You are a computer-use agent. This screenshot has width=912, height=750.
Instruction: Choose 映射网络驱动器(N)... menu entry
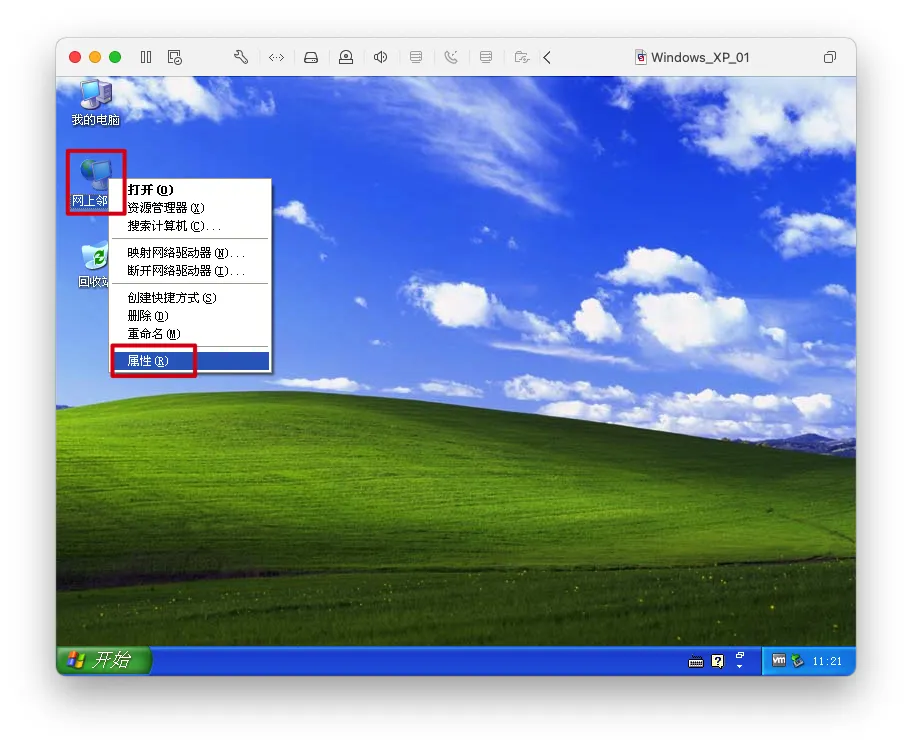190,253
